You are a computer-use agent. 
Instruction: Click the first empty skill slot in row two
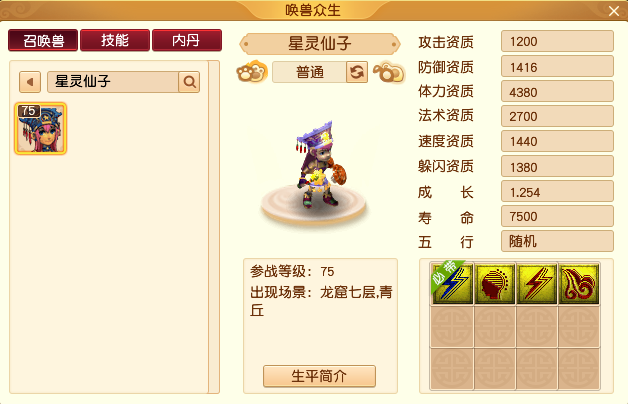pos(452,327)
